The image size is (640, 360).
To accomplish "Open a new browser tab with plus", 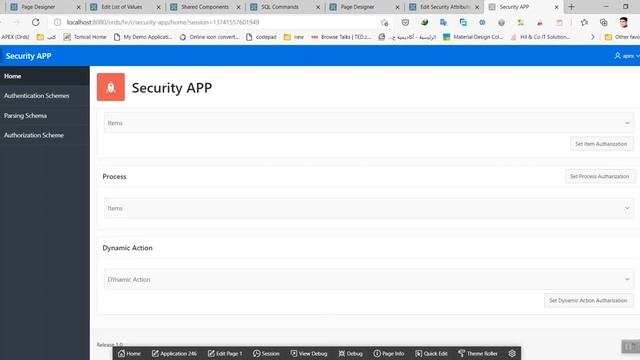I will 571,7.
